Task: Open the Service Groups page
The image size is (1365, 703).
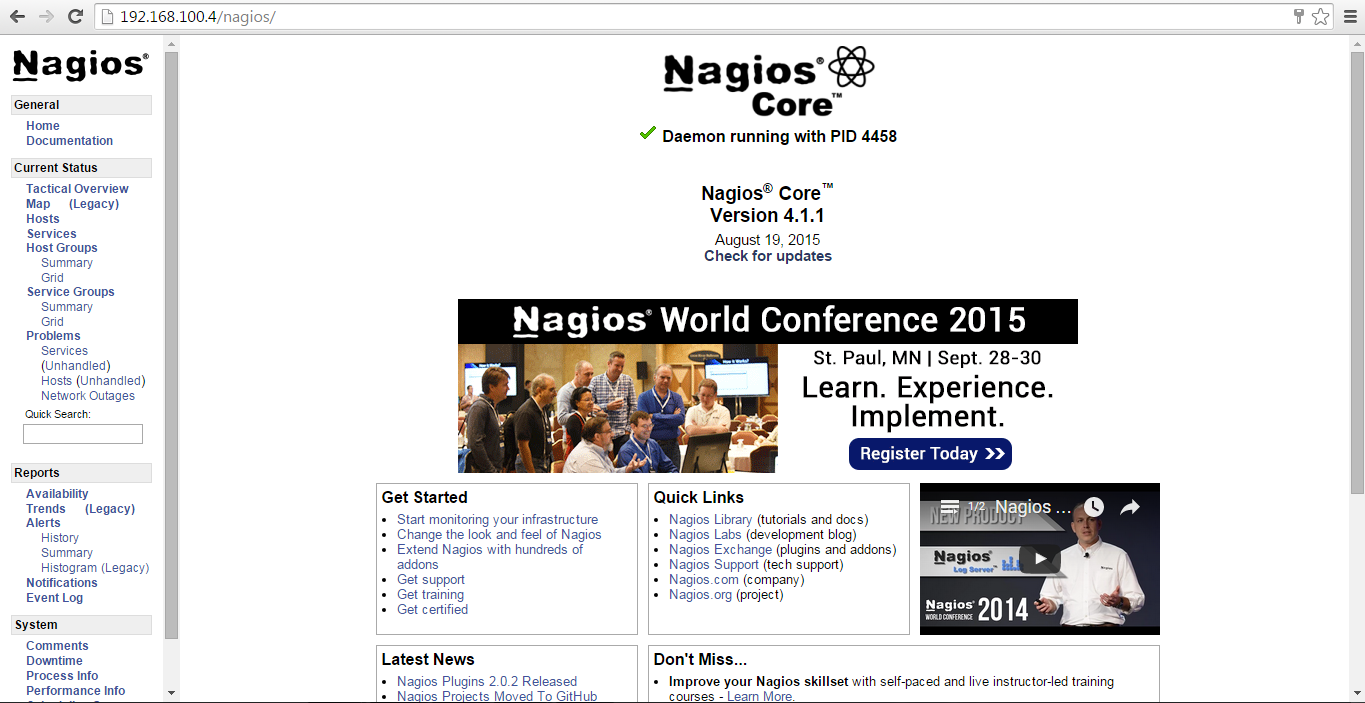Action: pyautogui.click(x=70, y=292)
